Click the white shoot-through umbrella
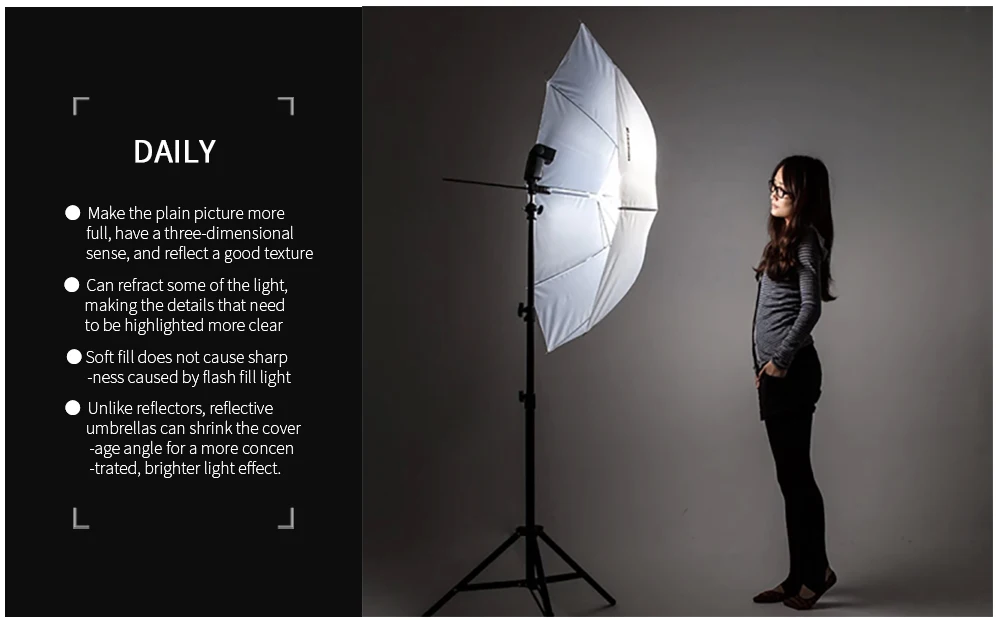The image size is (1000, 618). pyautogui.click(x=596, y=188)
